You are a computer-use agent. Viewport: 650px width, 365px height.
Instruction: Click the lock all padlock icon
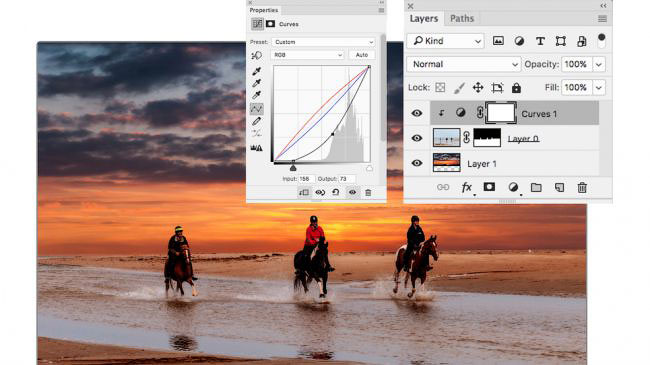coord(516,88)
